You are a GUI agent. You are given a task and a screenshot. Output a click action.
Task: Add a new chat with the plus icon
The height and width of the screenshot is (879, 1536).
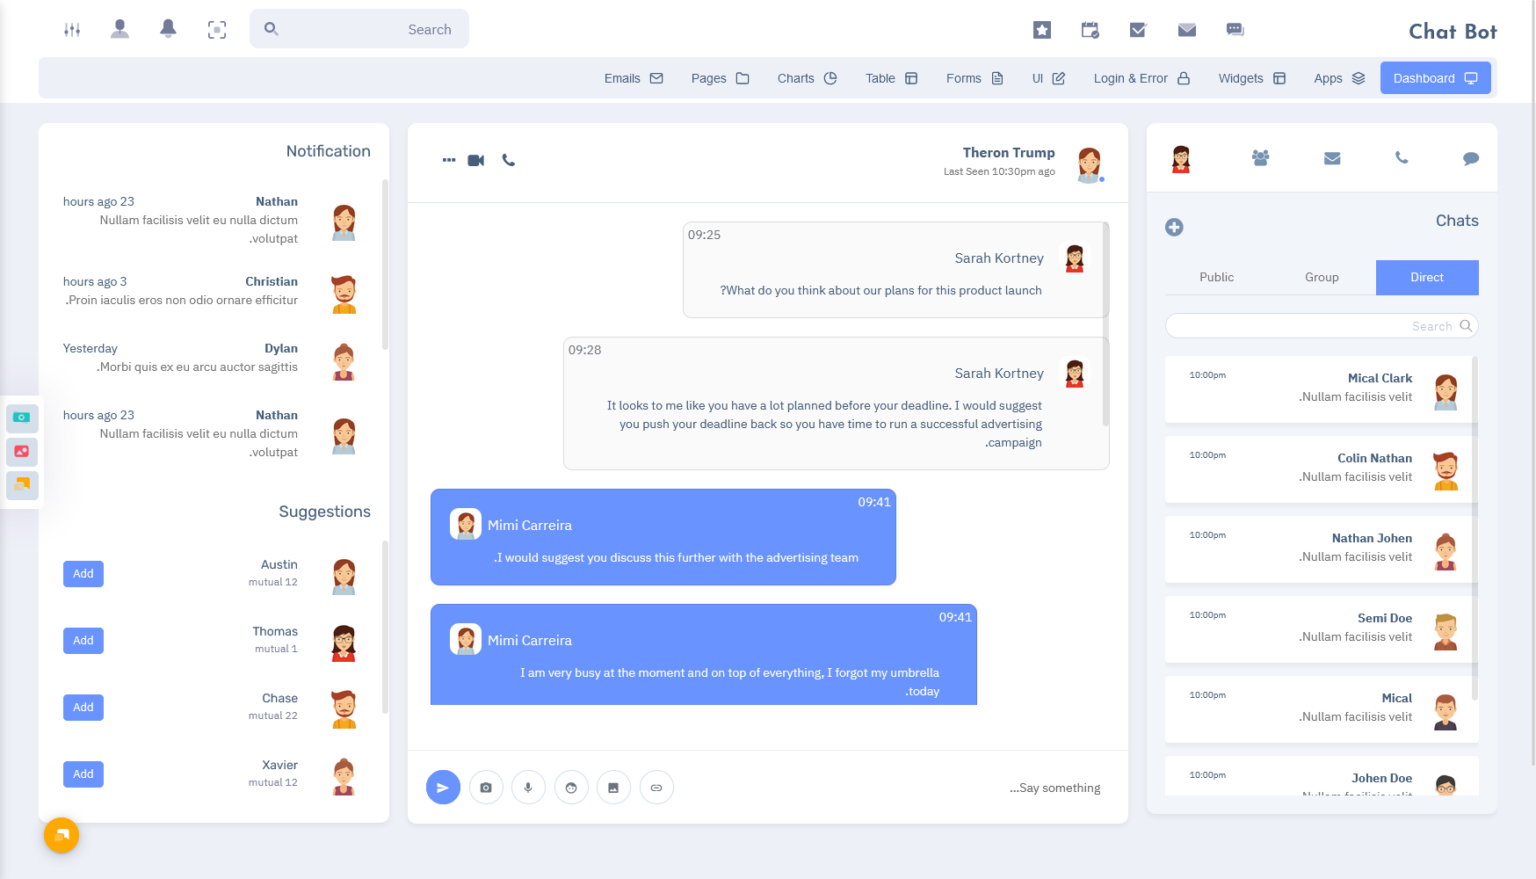click(1174, 227)
